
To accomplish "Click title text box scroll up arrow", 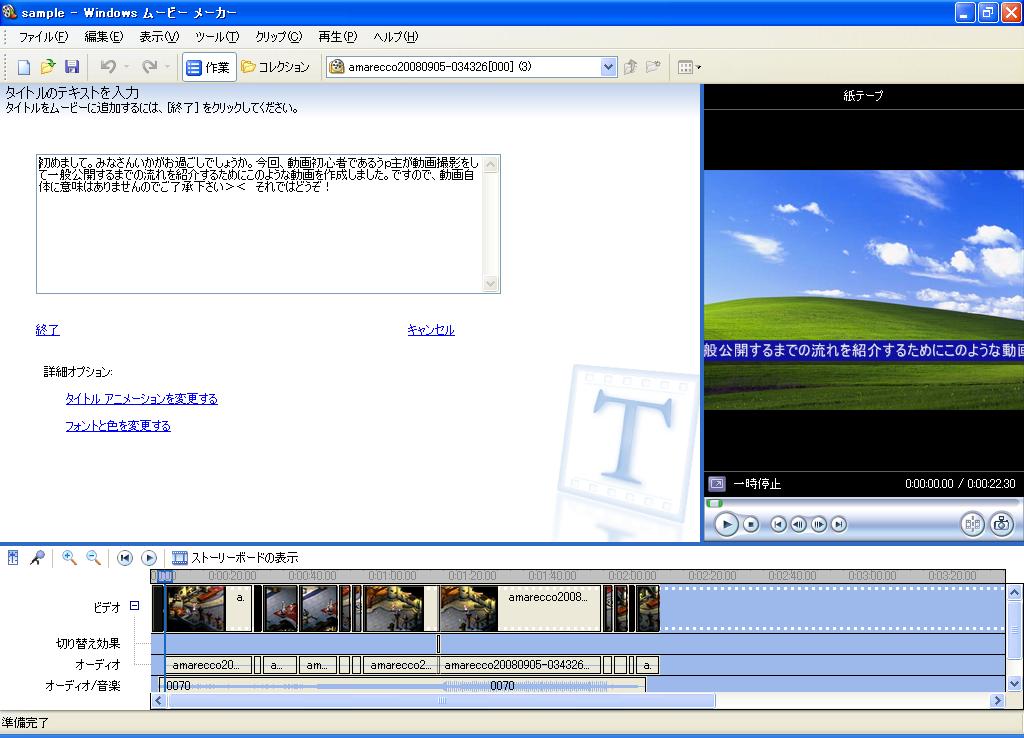I will [x=490, y=165].
